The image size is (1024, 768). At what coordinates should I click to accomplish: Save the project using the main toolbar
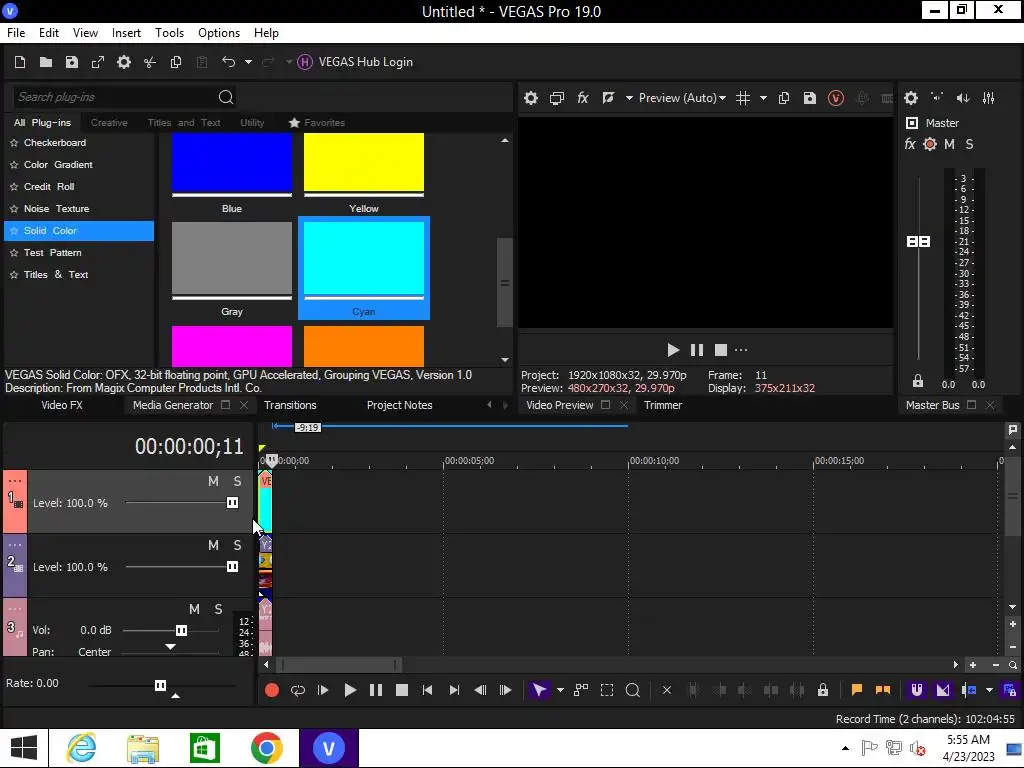[72, 62]
